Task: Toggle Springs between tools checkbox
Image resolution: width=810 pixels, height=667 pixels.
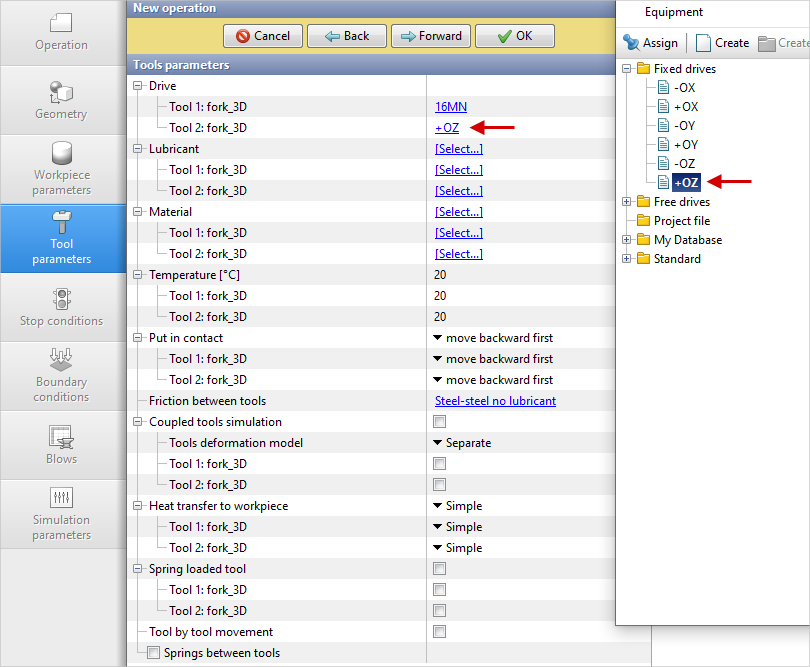Action: tap(153, 653)
